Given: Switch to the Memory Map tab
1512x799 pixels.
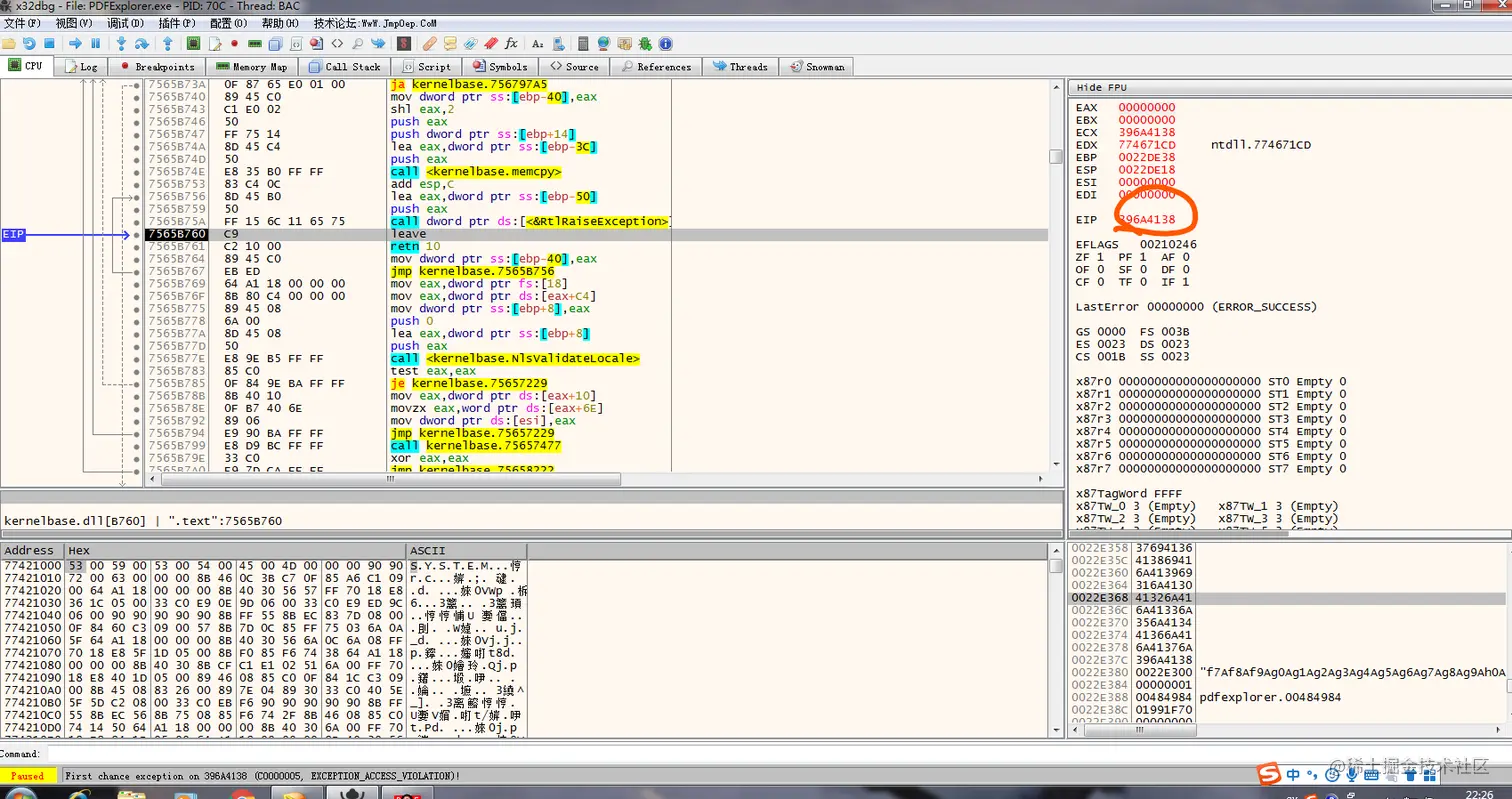Looking at the screenshot, I should 251,66.
